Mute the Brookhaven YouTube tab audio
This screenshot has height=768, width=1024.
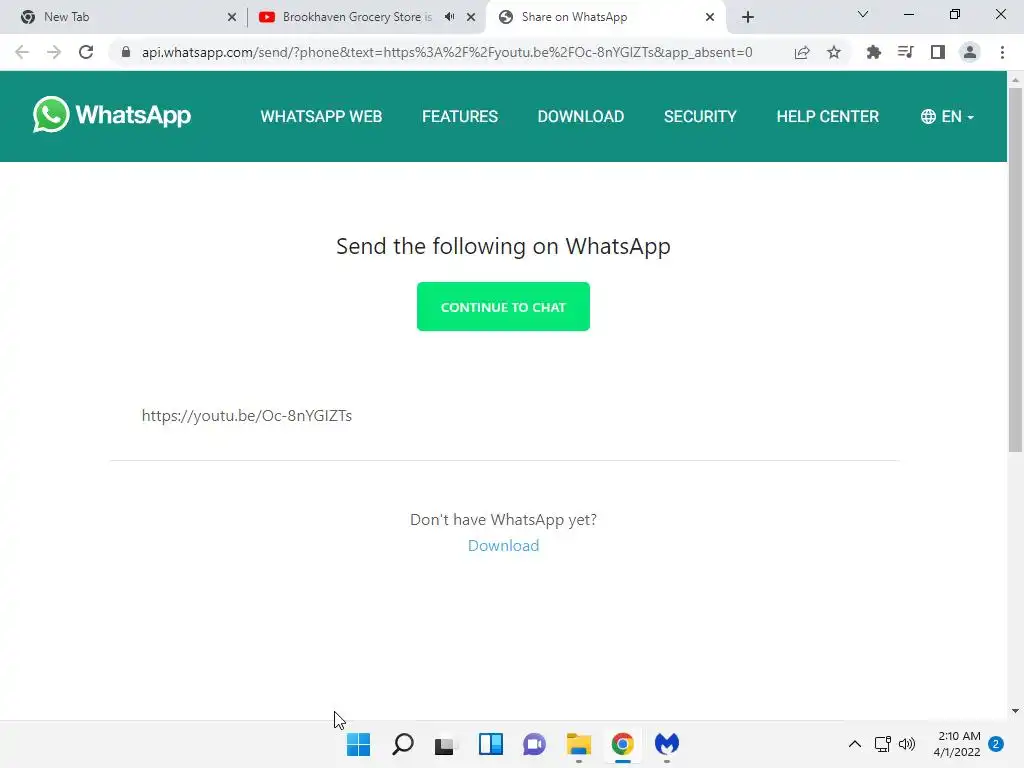[449, 17]
